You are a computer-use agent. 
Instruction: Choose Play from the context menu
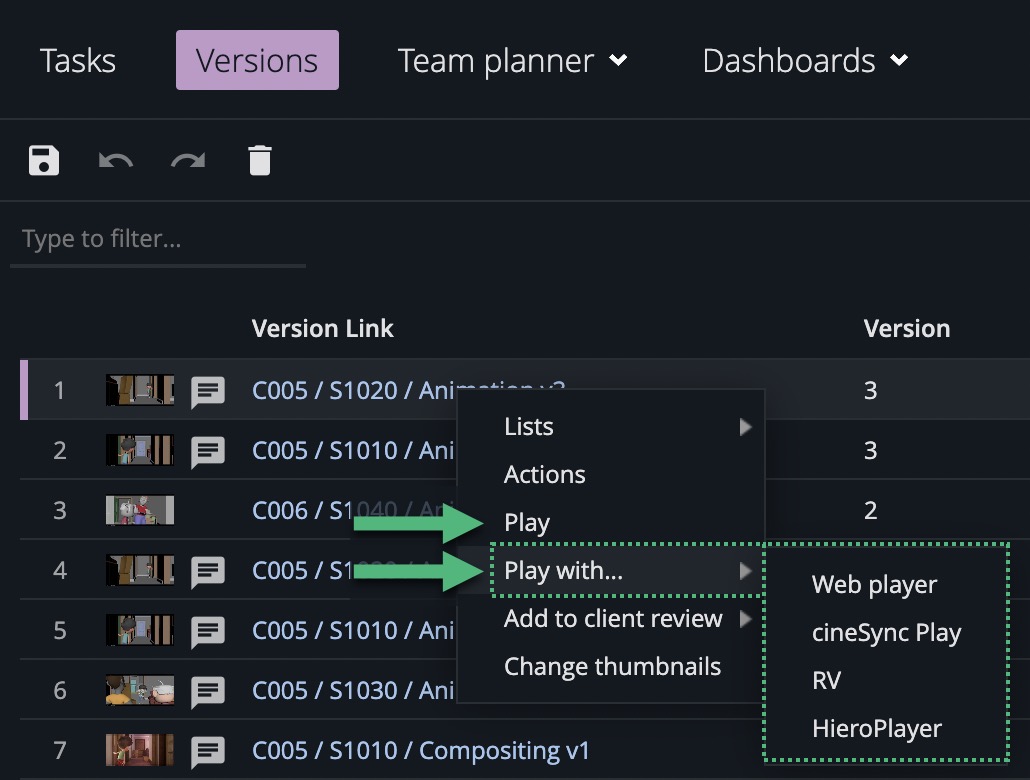527,522
